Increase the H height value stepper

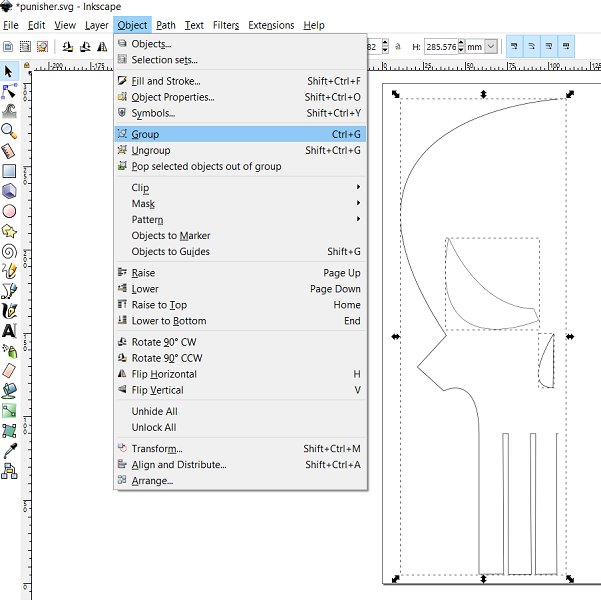point(461,43)
